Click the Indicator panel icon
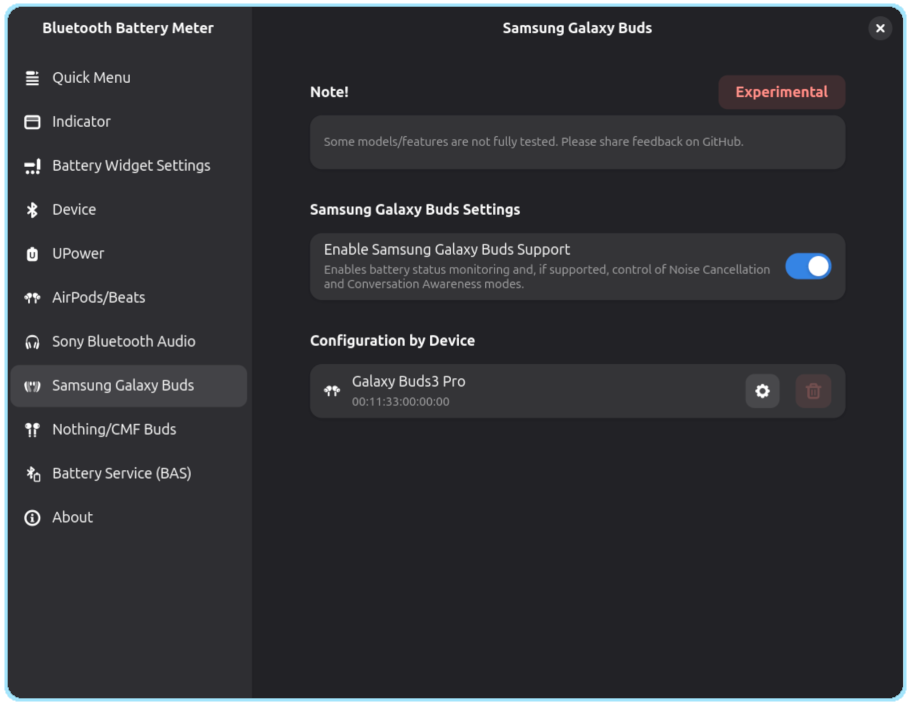Image resolution: width=911 pixels, height=708 pixels. [x=33, y=122]
